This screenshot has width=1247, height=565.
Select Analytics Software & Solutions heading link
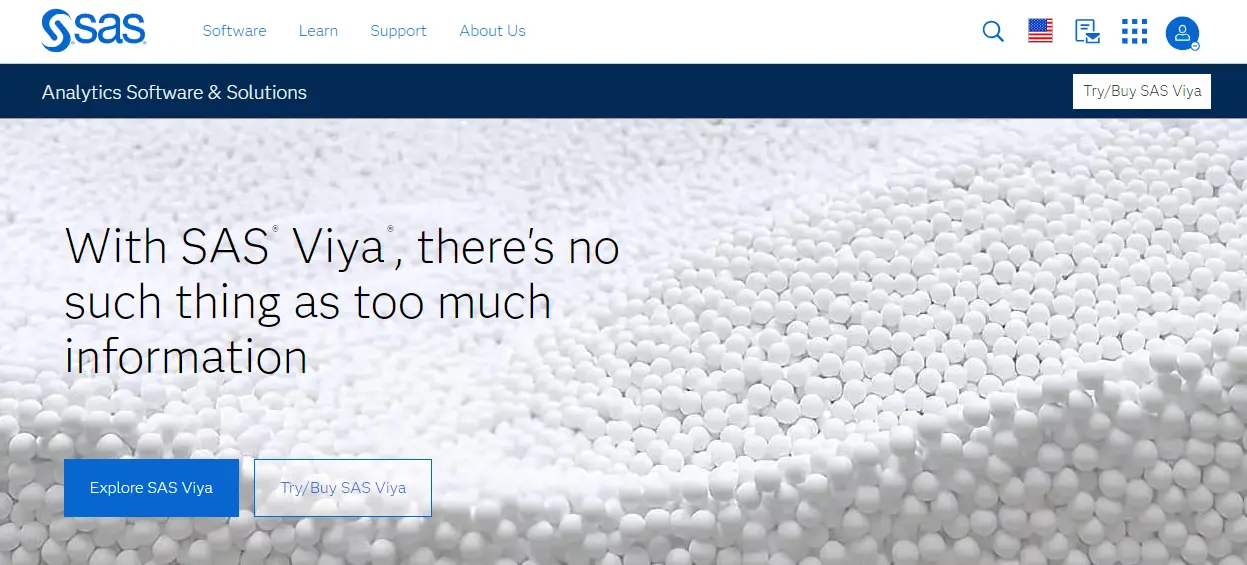(174, 92)
